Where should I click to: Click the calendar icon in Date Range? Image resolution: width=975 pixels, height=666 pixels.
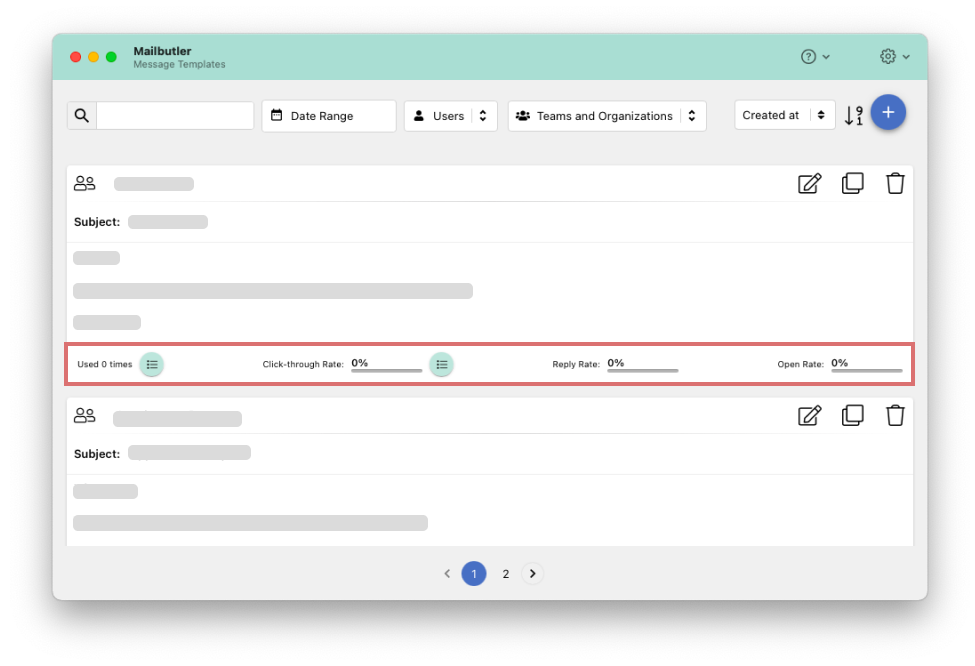(277, 115)
